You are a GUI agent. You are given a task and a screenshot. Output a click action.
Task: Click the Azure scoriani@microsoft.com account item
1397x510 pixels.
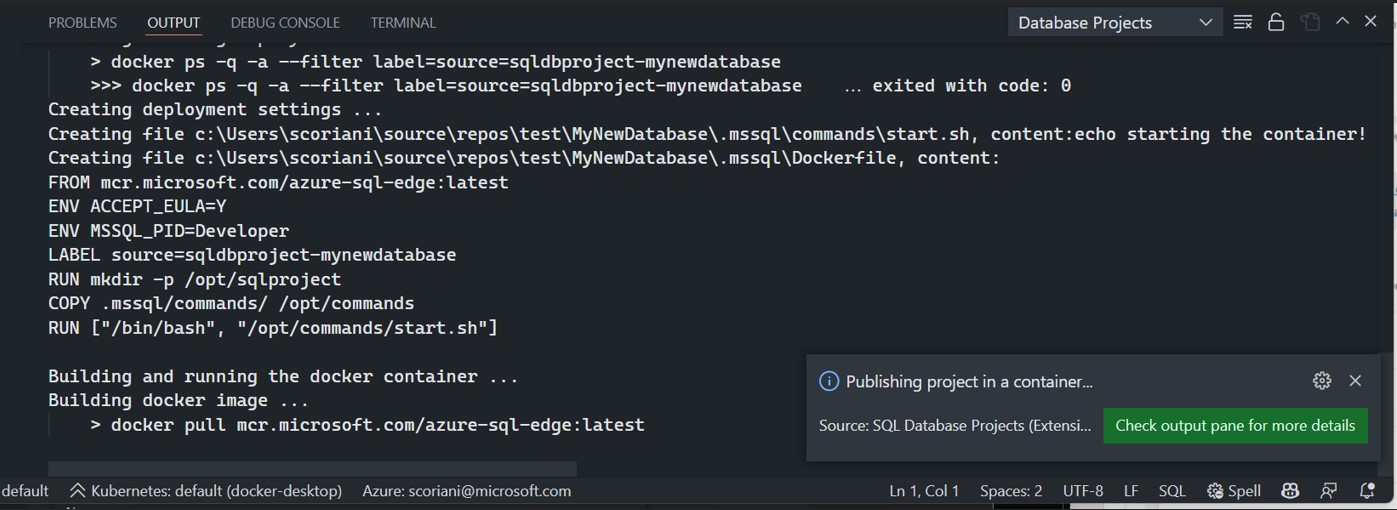[466, 491]
